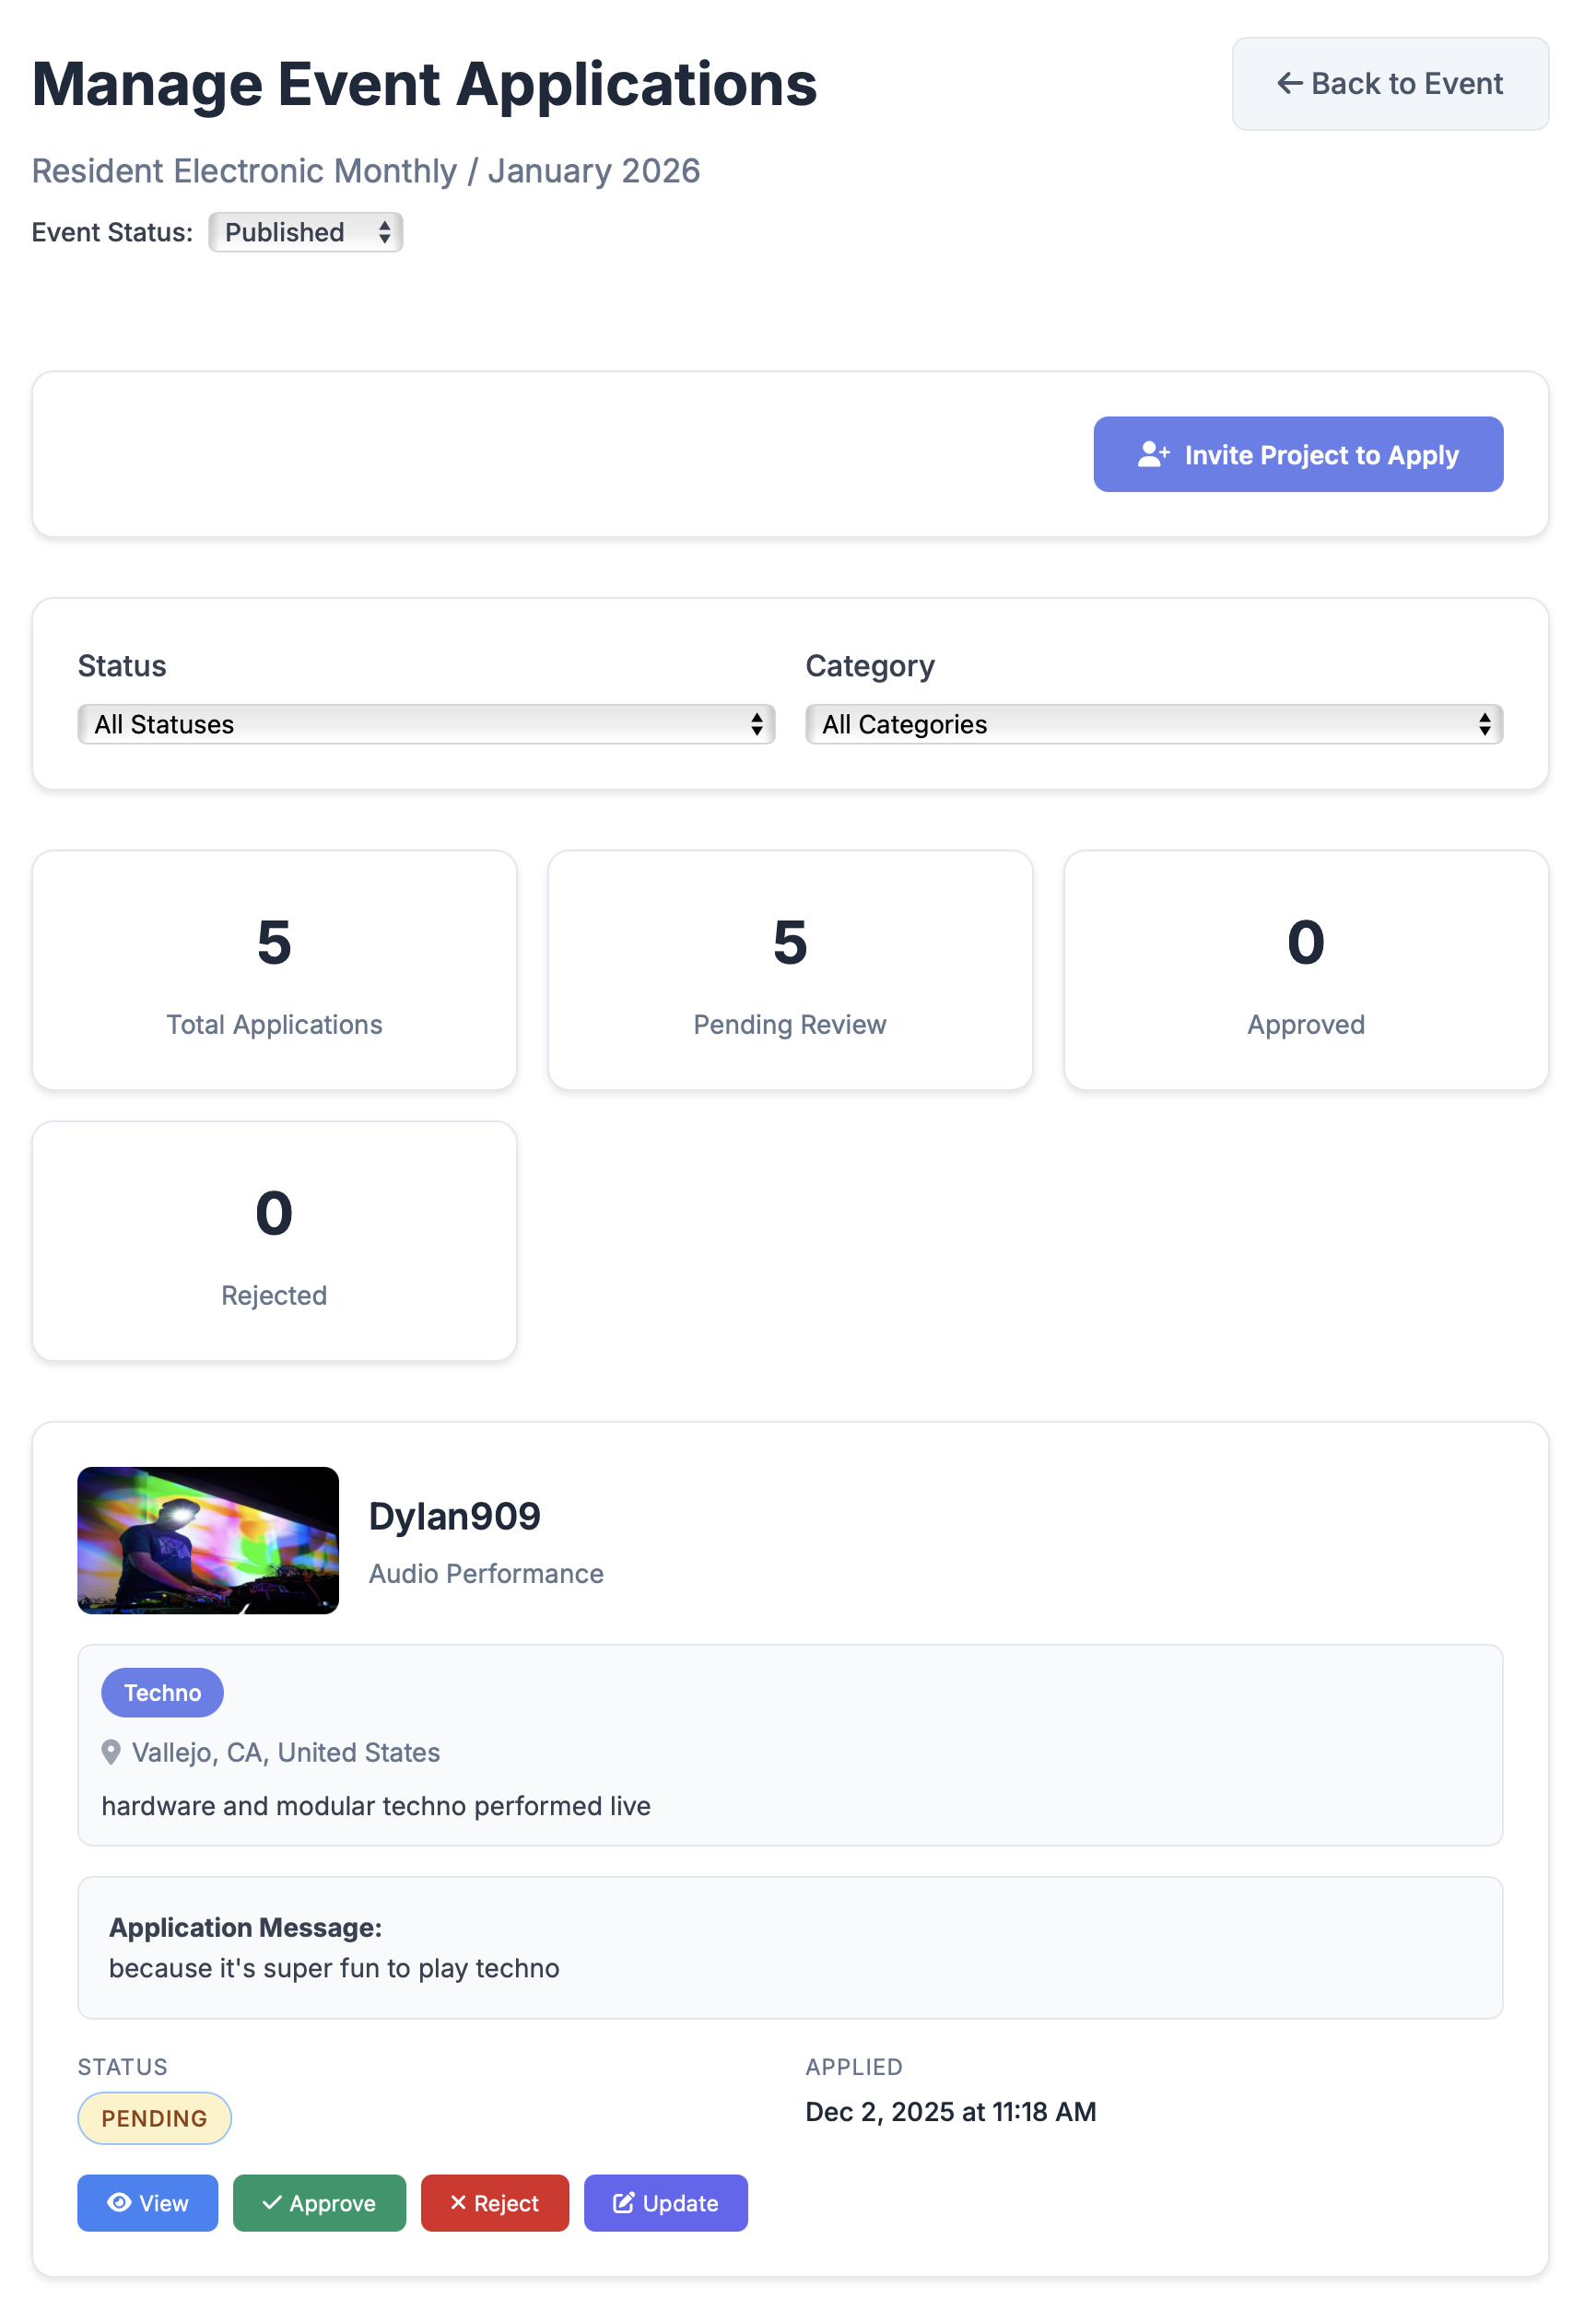Click Dylan909's profile thumbnail image
1596x2298 pixels.
207,1541
